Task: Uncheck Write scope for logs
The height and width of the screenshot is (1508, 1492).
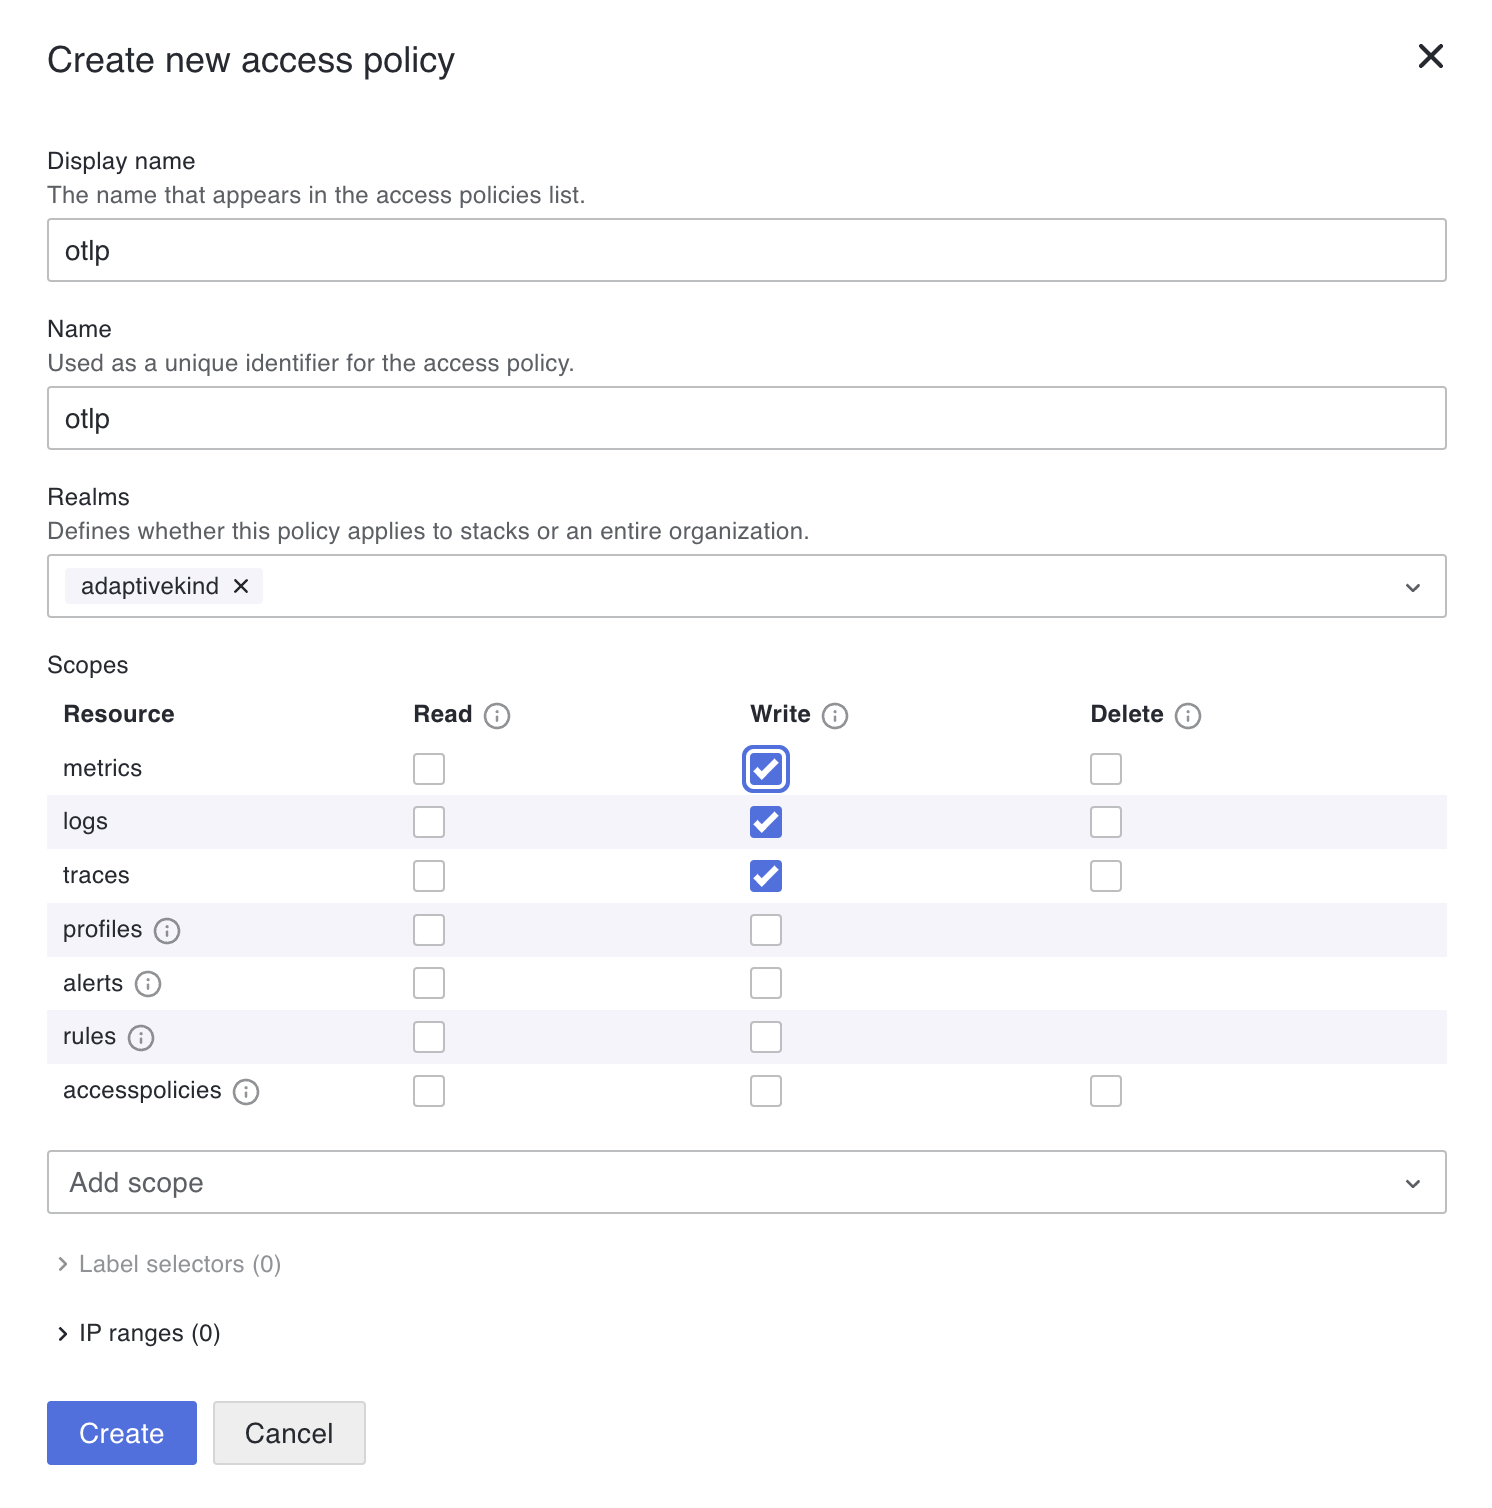Action: (766, 822)
